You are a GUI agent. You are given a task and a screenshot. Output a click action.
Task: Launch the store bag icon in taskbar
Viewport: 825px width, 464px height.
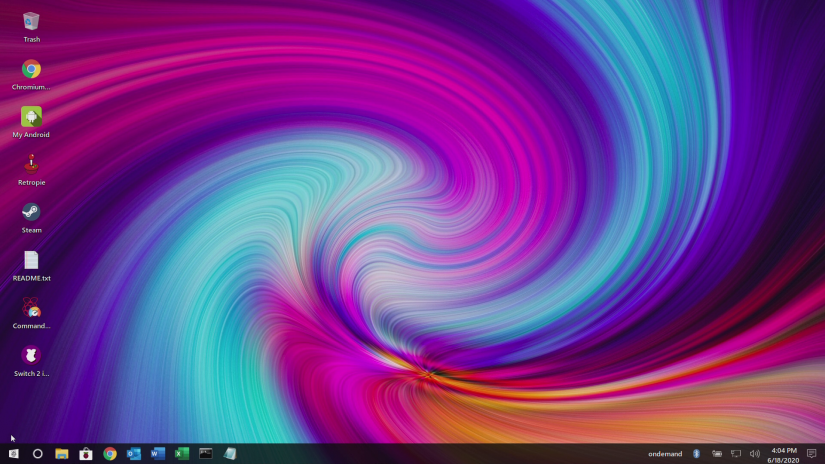click(x=86, y=454)
